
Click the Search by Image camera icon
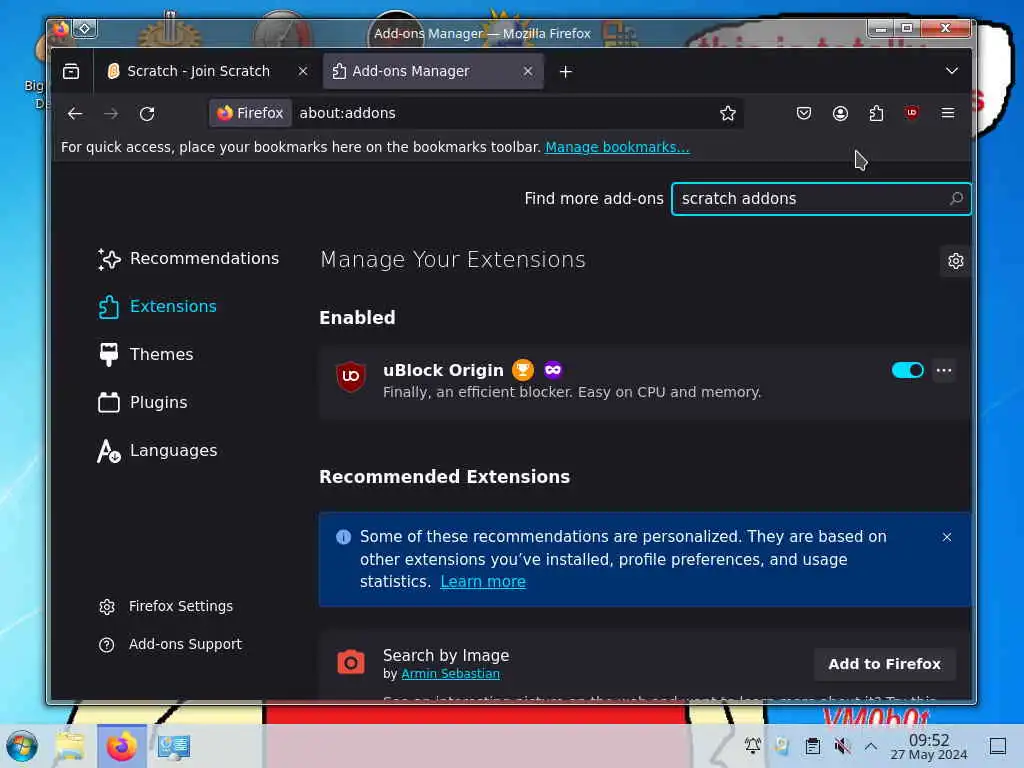click(351, 662)
